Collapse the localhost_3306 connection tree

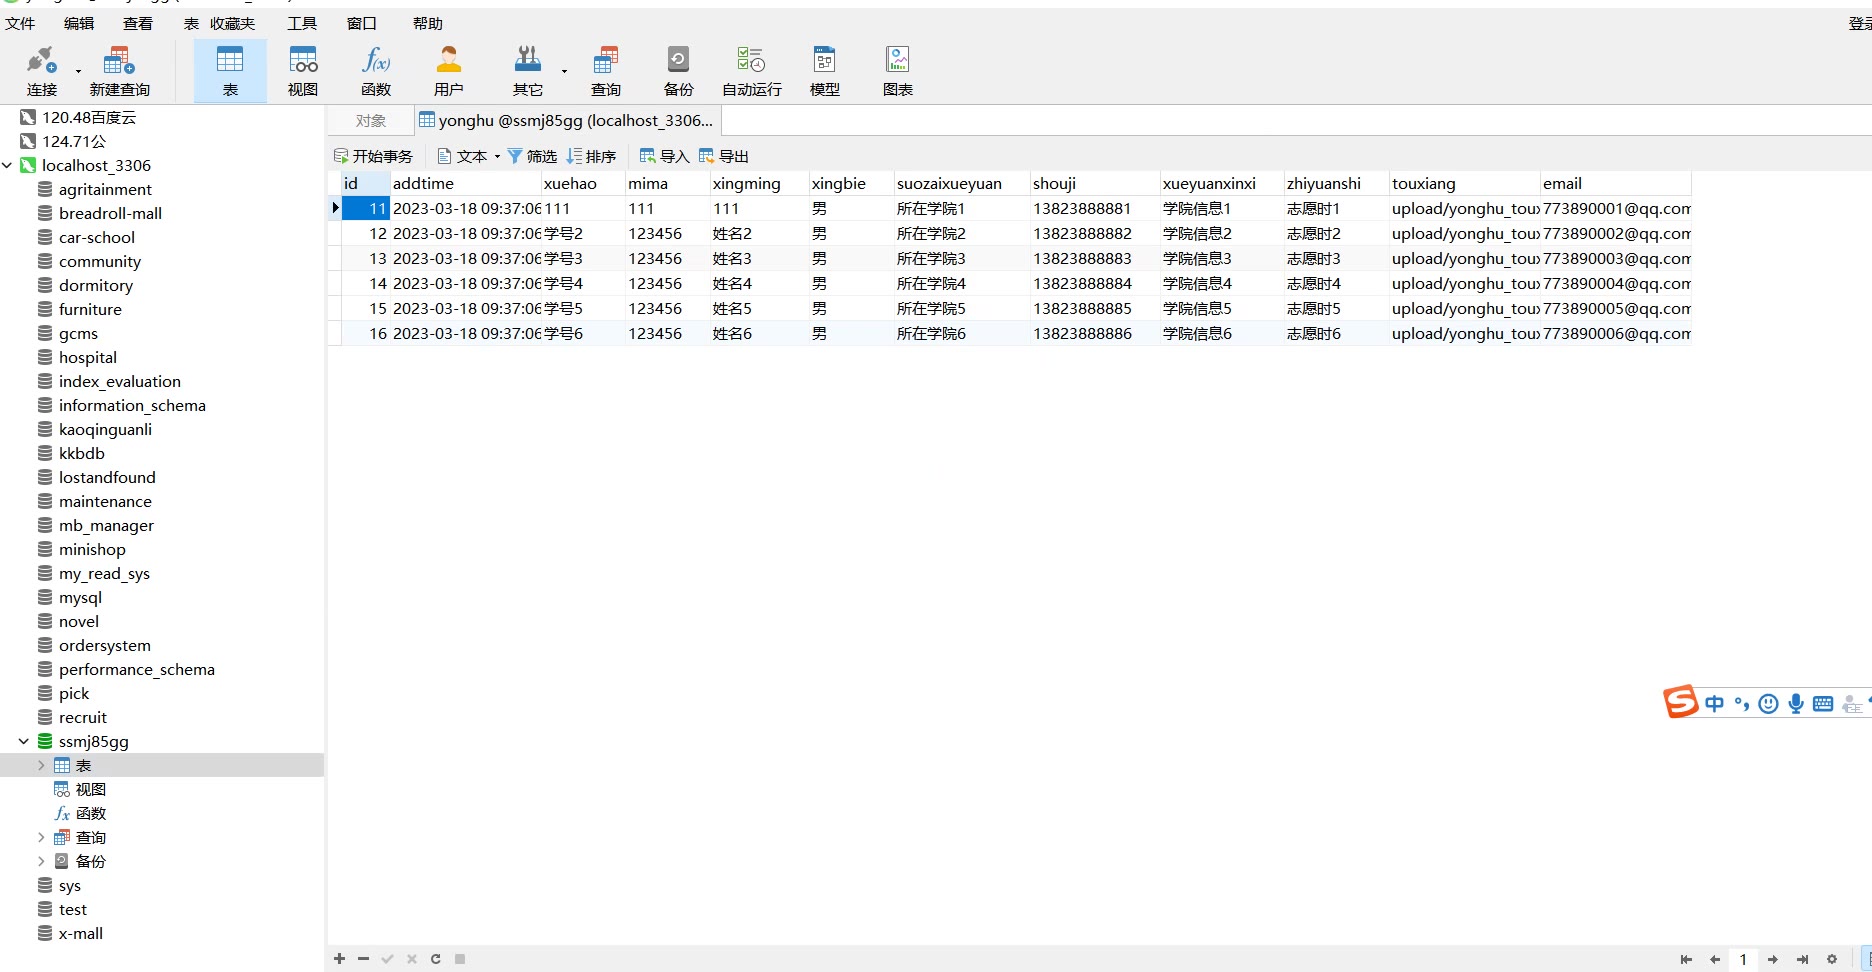[x=8, y=166]
